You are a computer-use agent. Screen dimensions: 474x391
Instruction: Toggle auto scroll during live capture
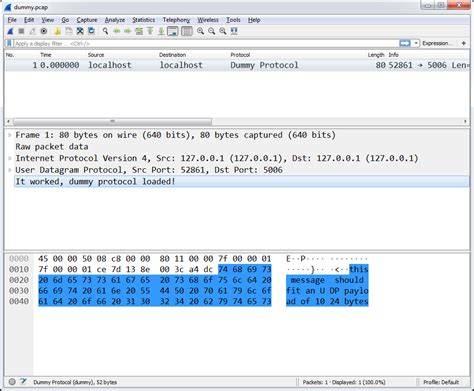click(173, 31)
